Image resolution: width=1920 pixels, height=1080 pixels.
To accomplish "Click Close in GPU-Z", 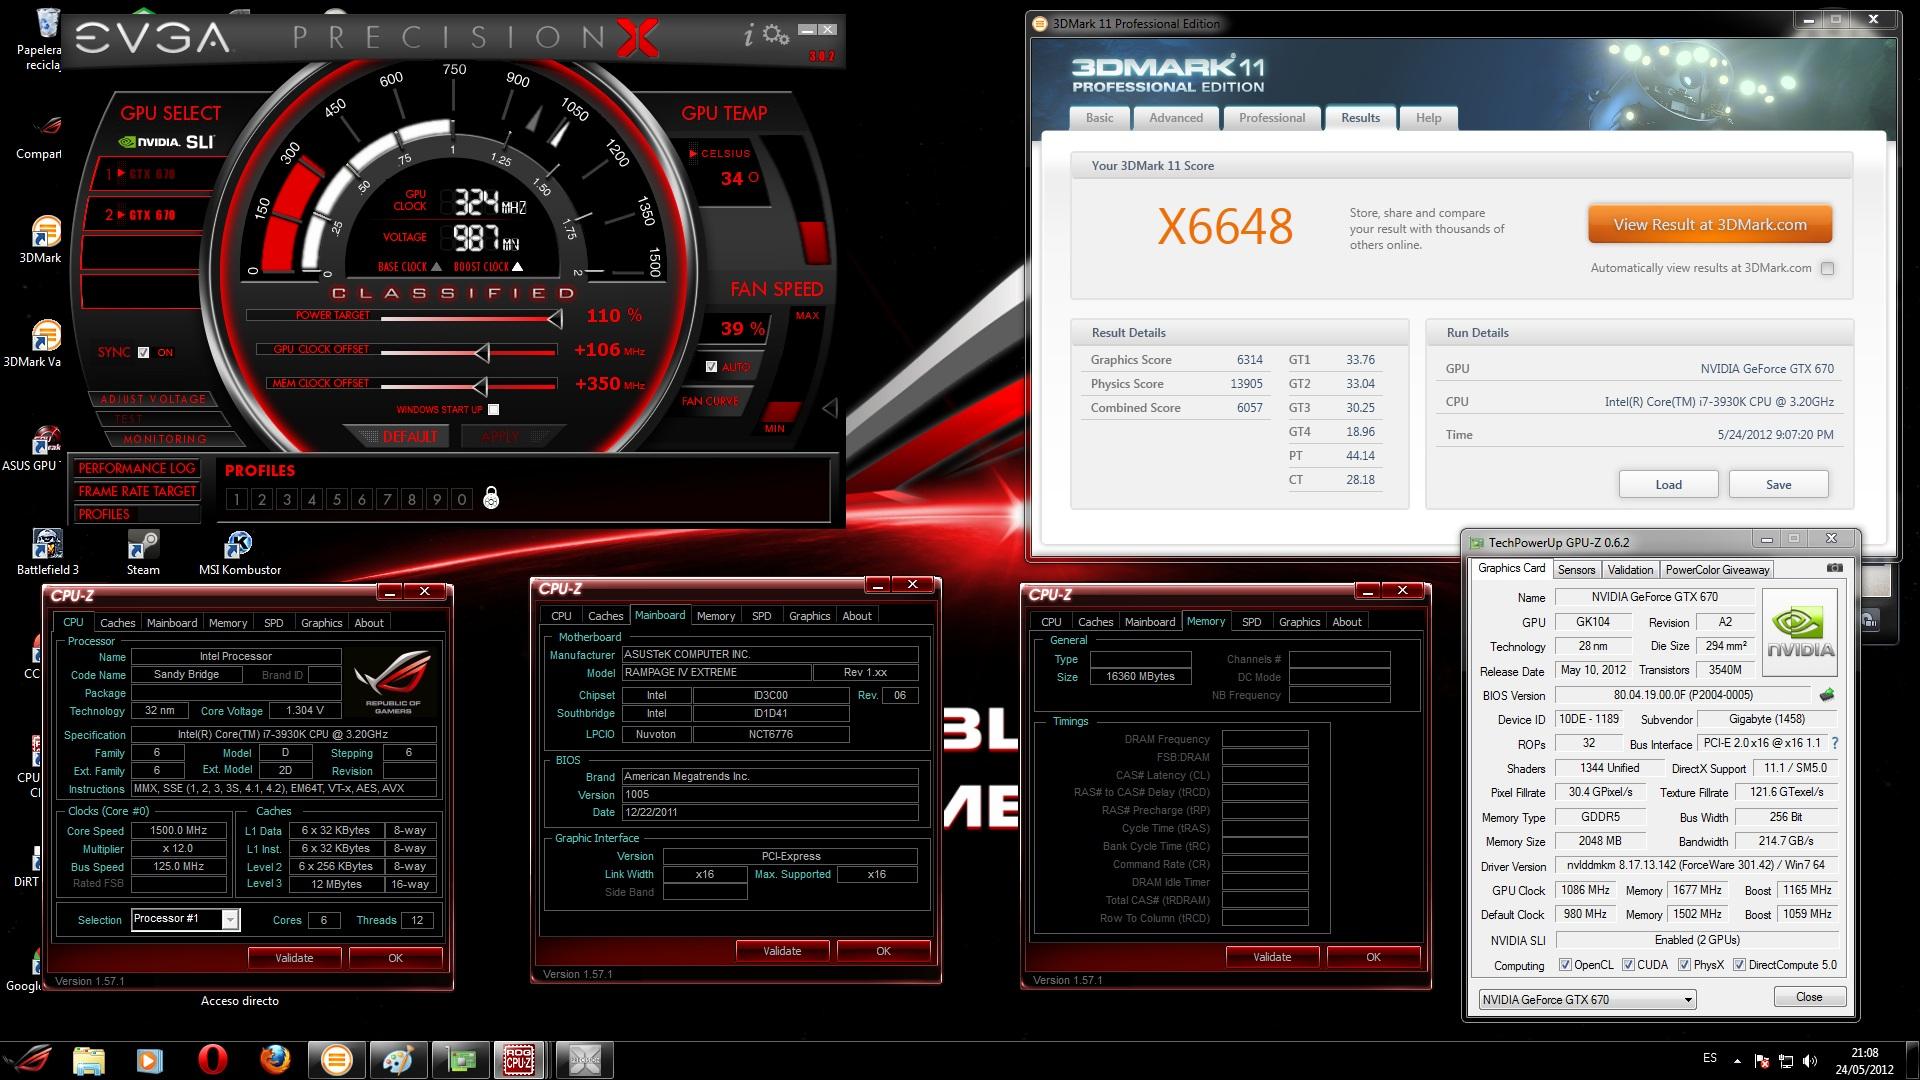I will click(x=1808, y=997).
